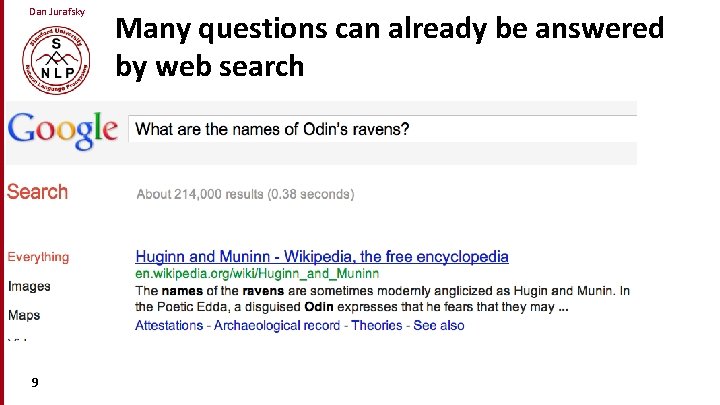The image size is (720, 405).
Task: Click the Stanford NLP circular logo
Action: (55, 59)
